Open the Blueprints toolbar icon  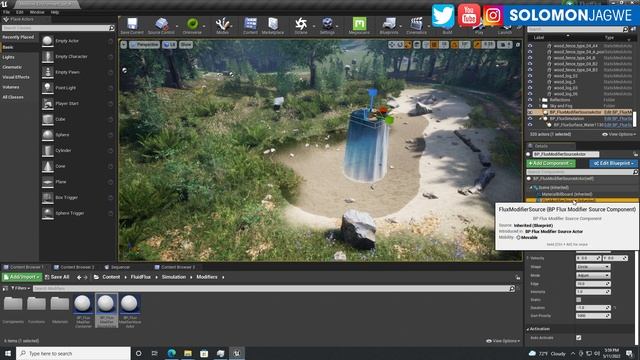click(389, 24)
